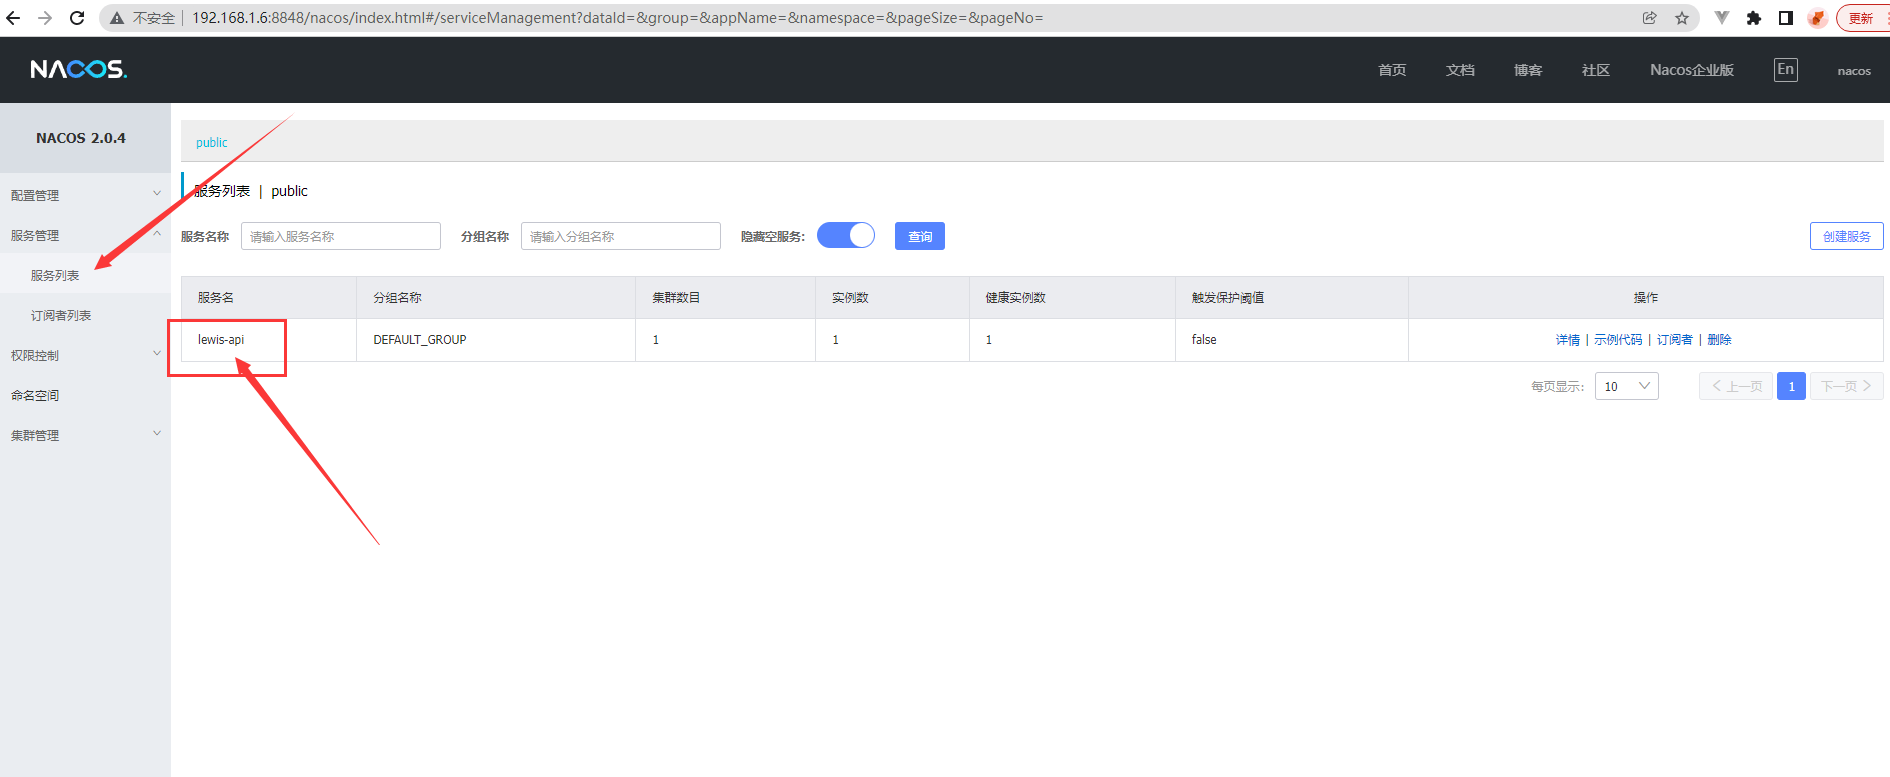The image size is (1890, 777).
Task: Go back with browser back arrow
Action: click(13, 18)
